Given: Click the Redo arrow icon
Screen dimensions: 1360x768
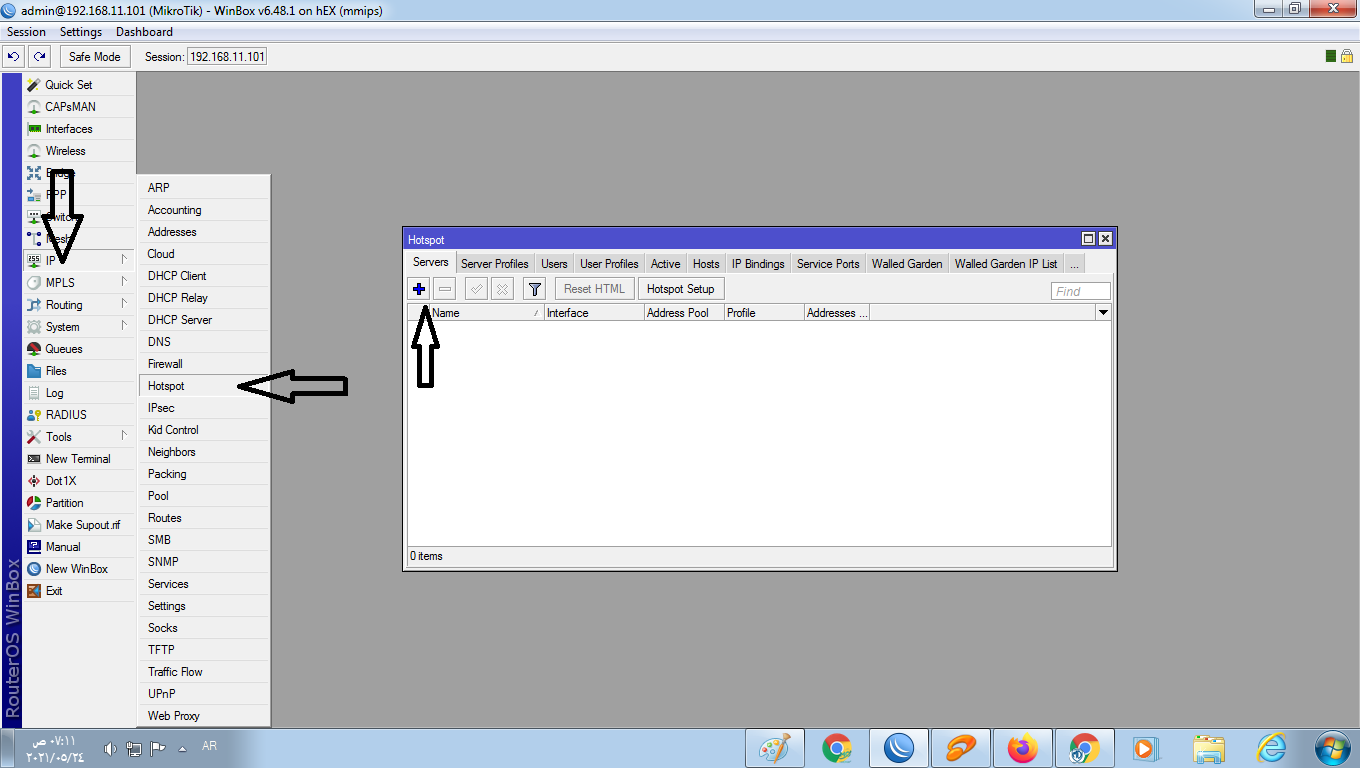Looking at the screenshot, I should [x=39, y=57].
